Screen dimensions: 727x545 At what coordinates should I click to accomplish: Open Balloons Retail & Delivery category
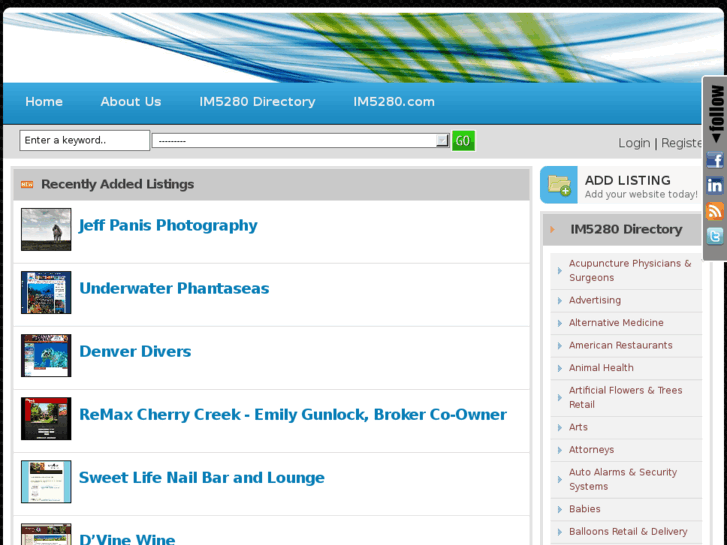click(628, 532)
